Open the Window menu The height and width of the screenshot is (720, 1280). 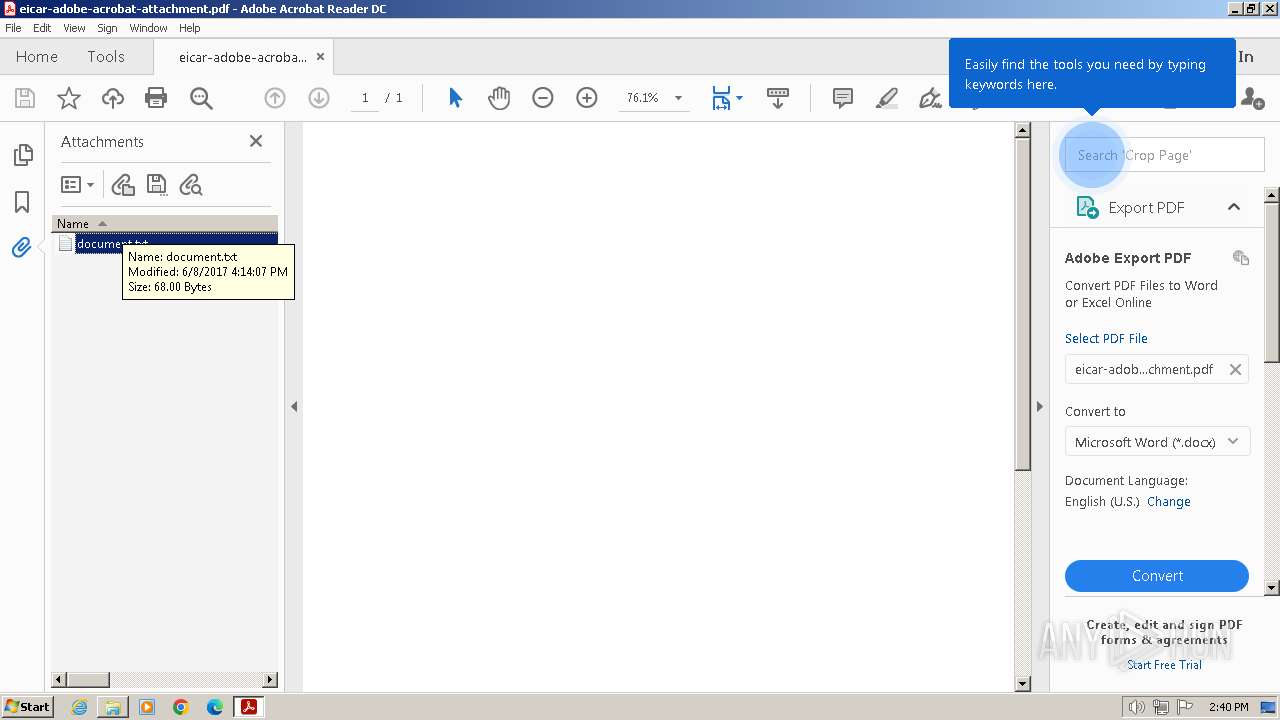point(148,28)
